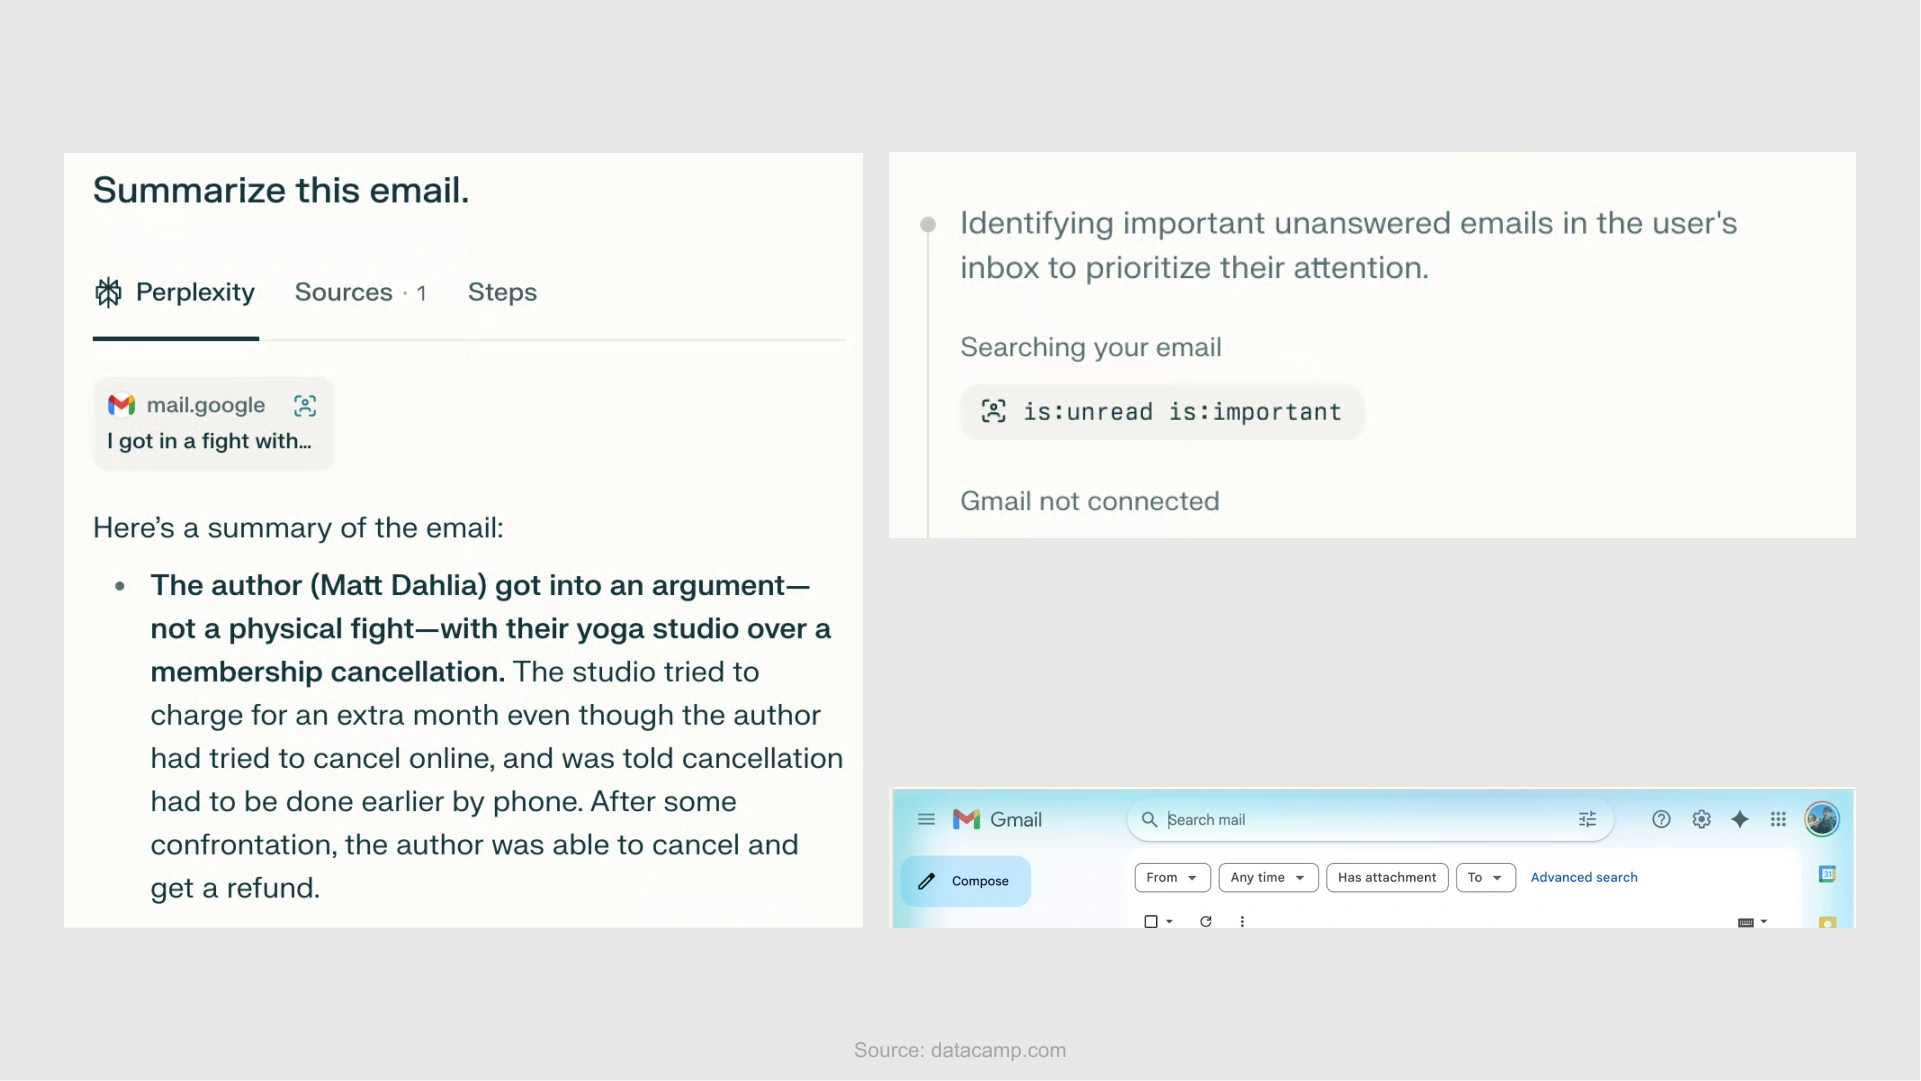Toggle the Has attachment filter chip
Viewport: 1921px width, 1081px height.
pos(1387,878)
